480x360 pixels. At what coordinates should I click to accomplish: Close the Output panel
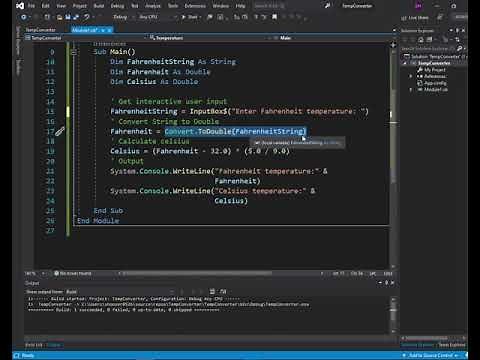tap(393, 283)
